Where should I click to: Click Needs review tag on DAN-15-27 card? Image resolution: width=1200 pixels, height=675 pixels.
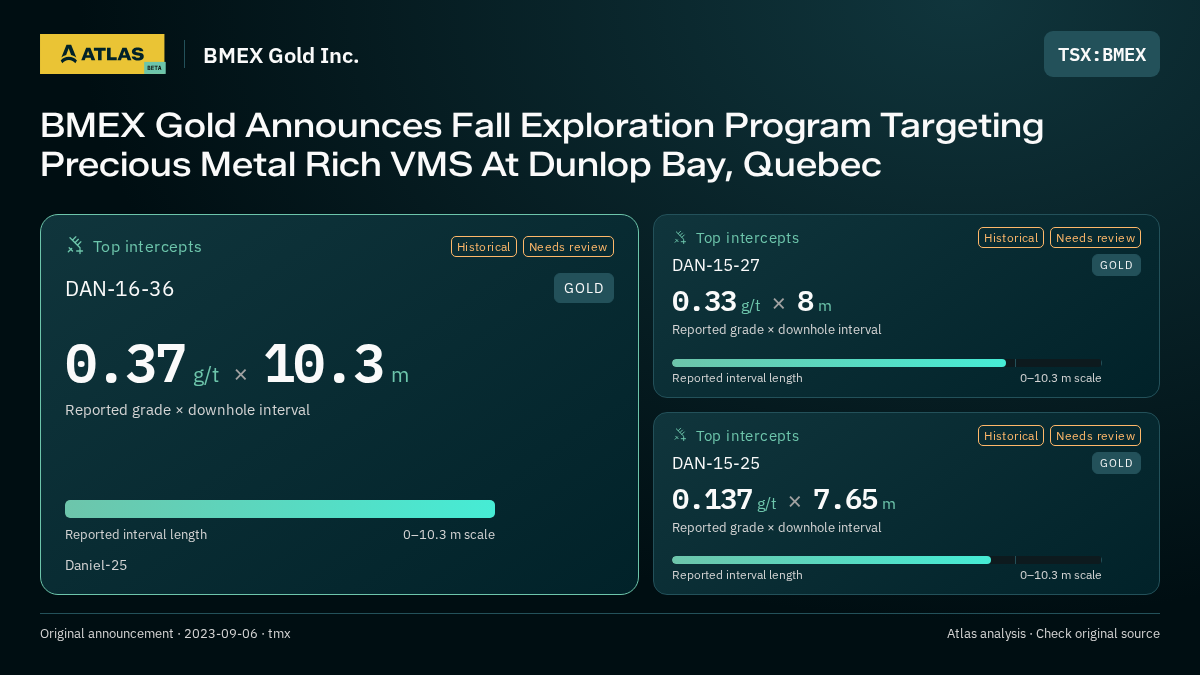point(1095,238)
